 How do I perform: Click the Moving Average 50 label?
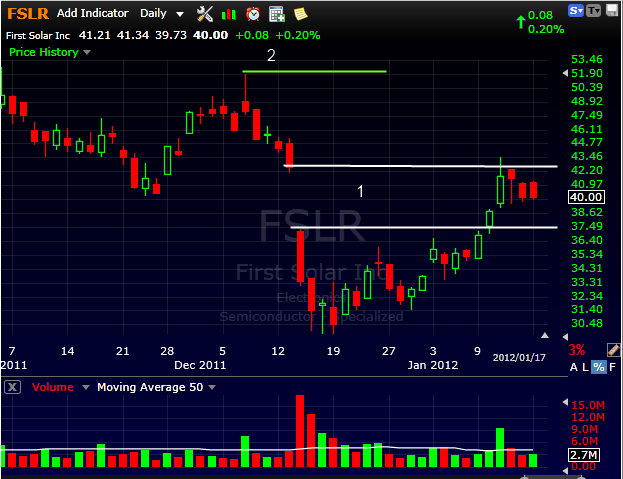click(x=150, y=387)
